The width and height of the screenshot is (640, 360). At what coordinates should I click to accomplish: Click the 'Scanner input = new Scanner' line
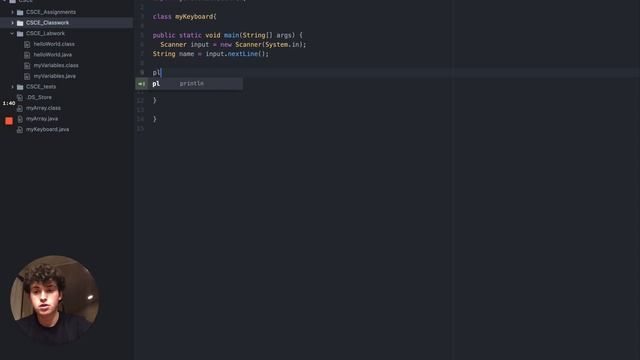[x=233, y=45]
